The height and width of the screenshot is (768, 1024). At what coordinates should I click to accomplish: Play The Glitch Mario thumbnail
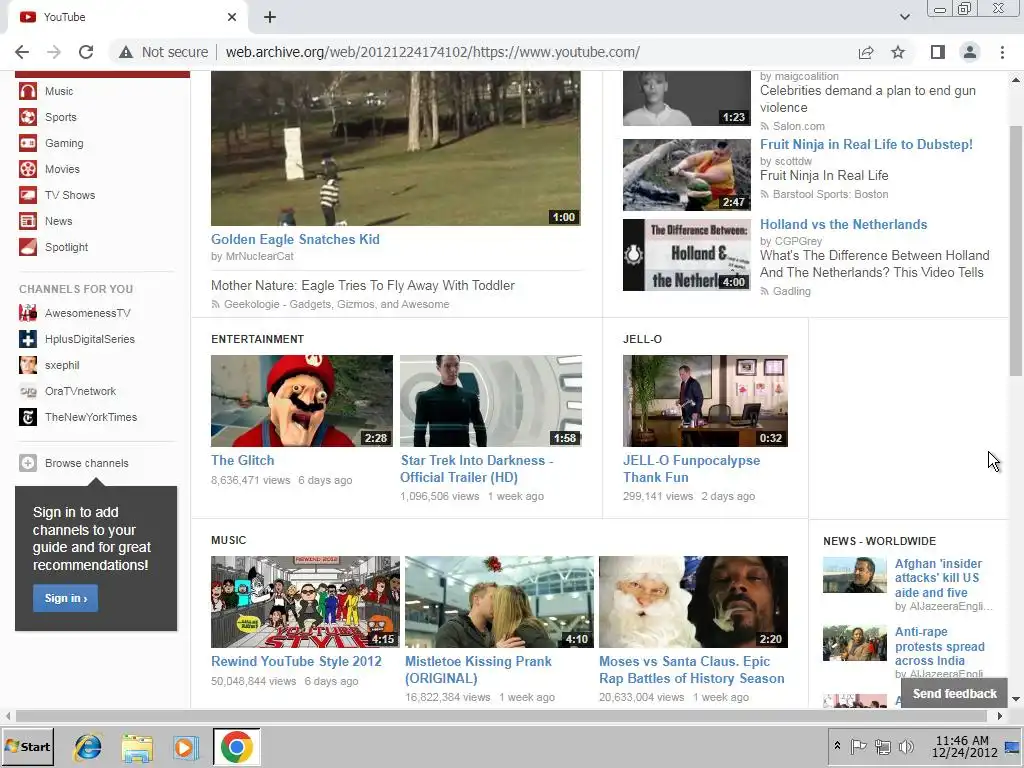coord(302,401)
